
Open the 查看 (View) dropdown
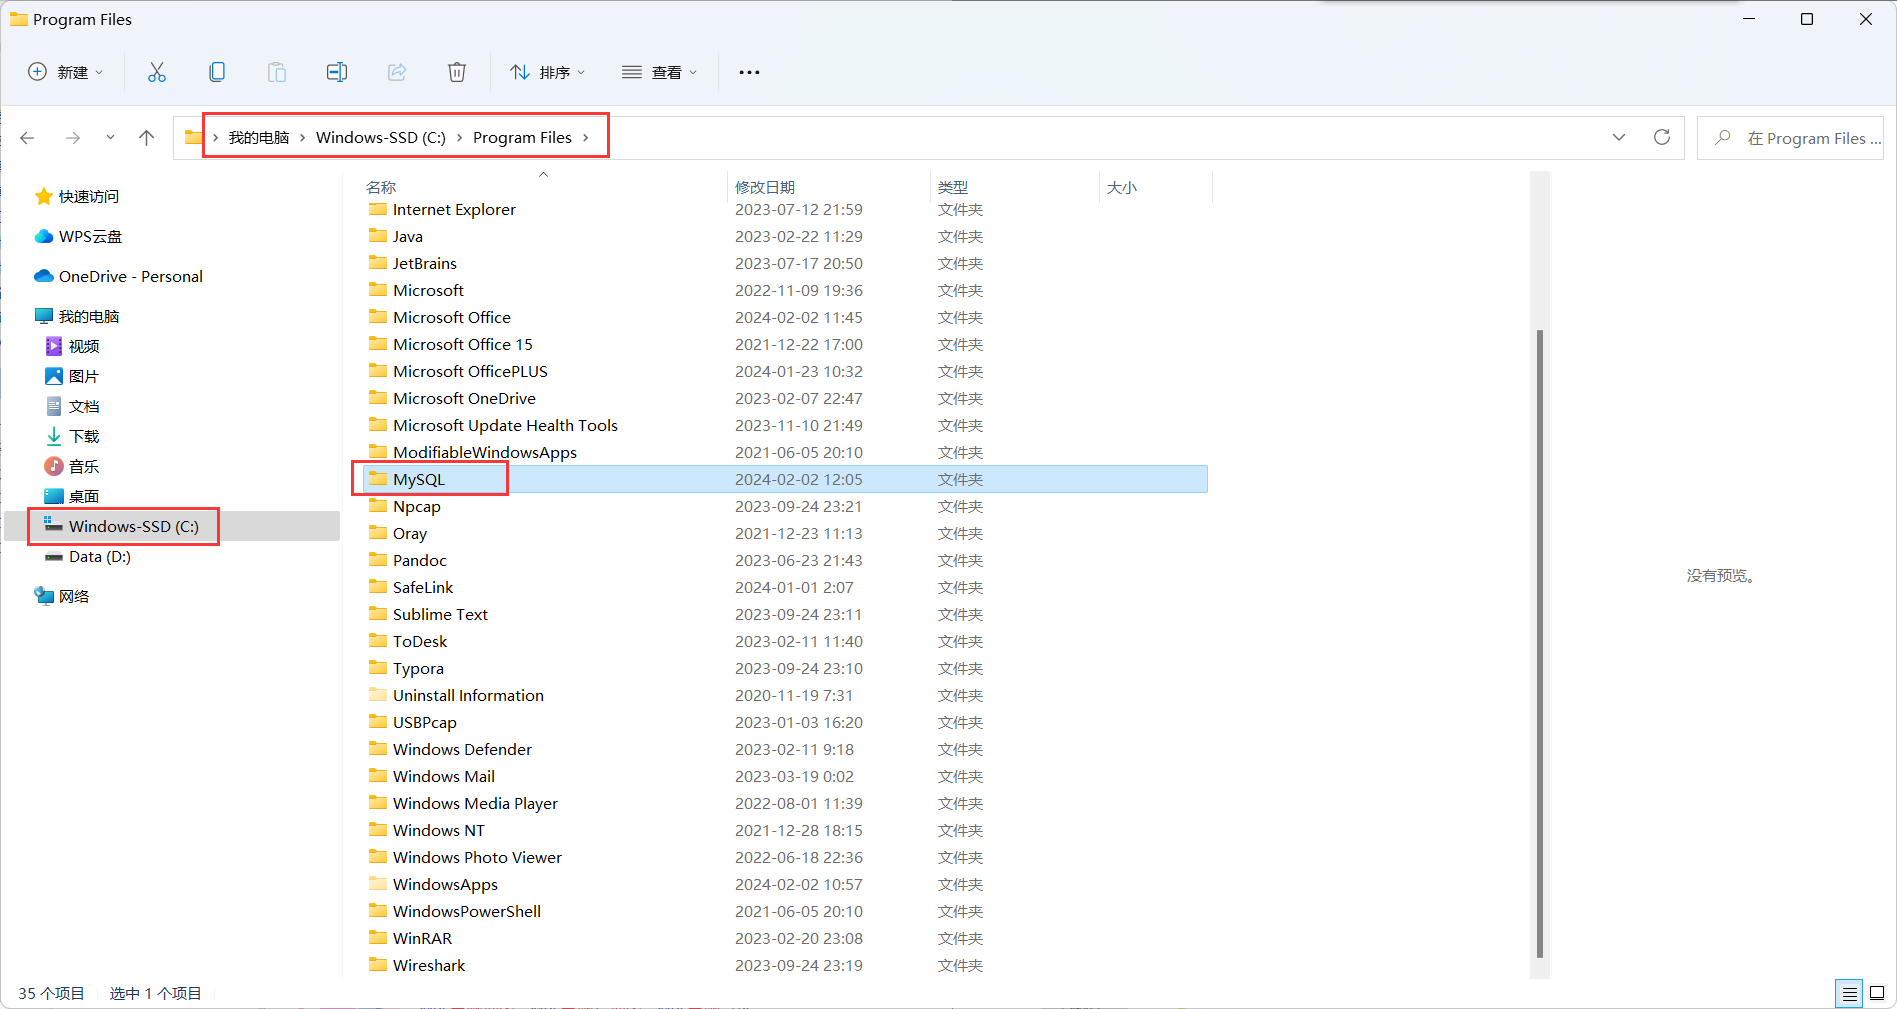point(660,72)
